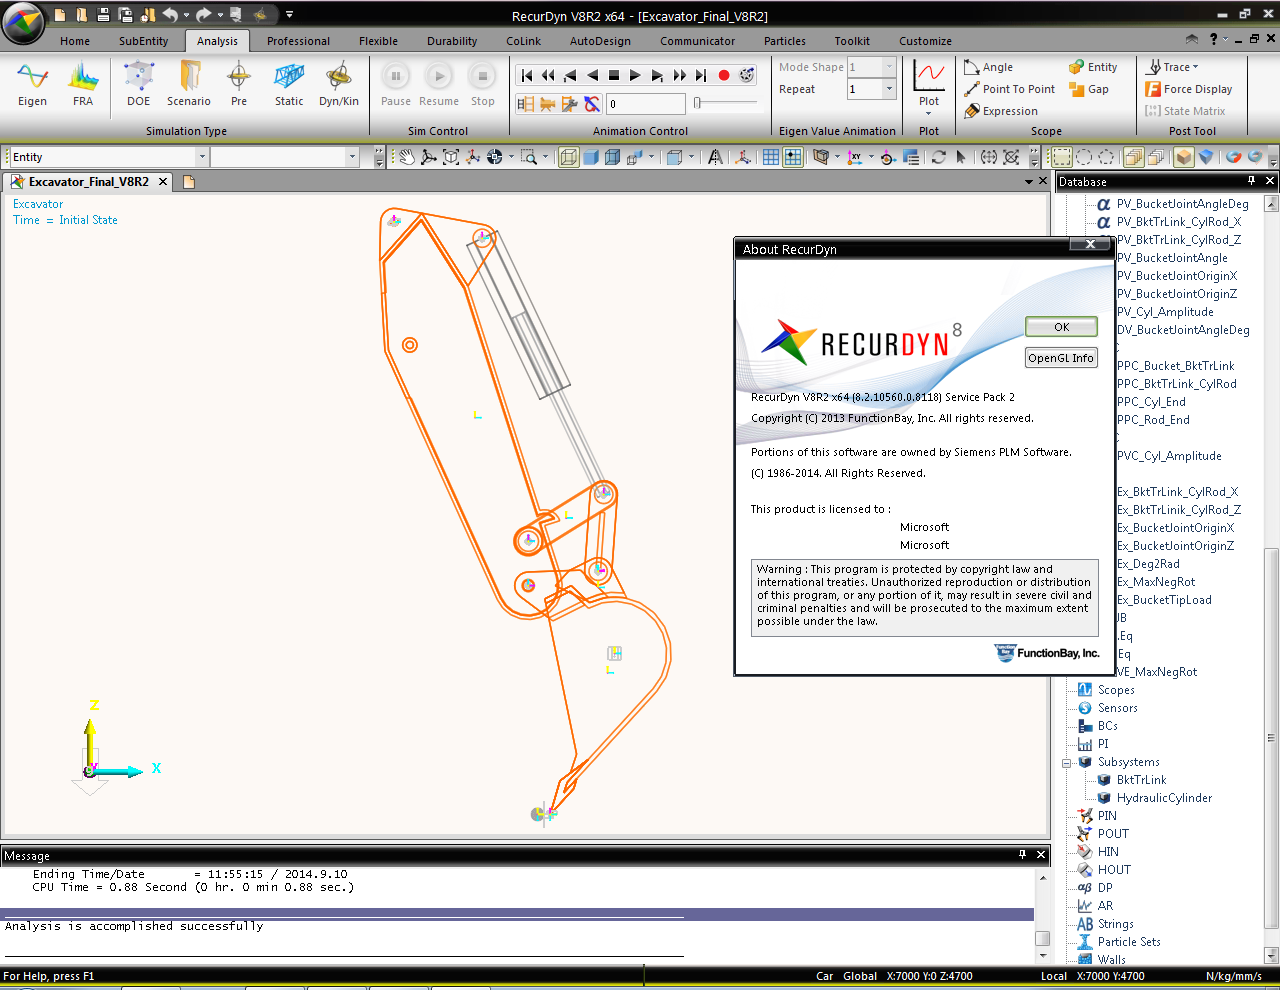Start Dyn/Kin analysis
This screenshot has height=990, width=1280.
[339, 84]
